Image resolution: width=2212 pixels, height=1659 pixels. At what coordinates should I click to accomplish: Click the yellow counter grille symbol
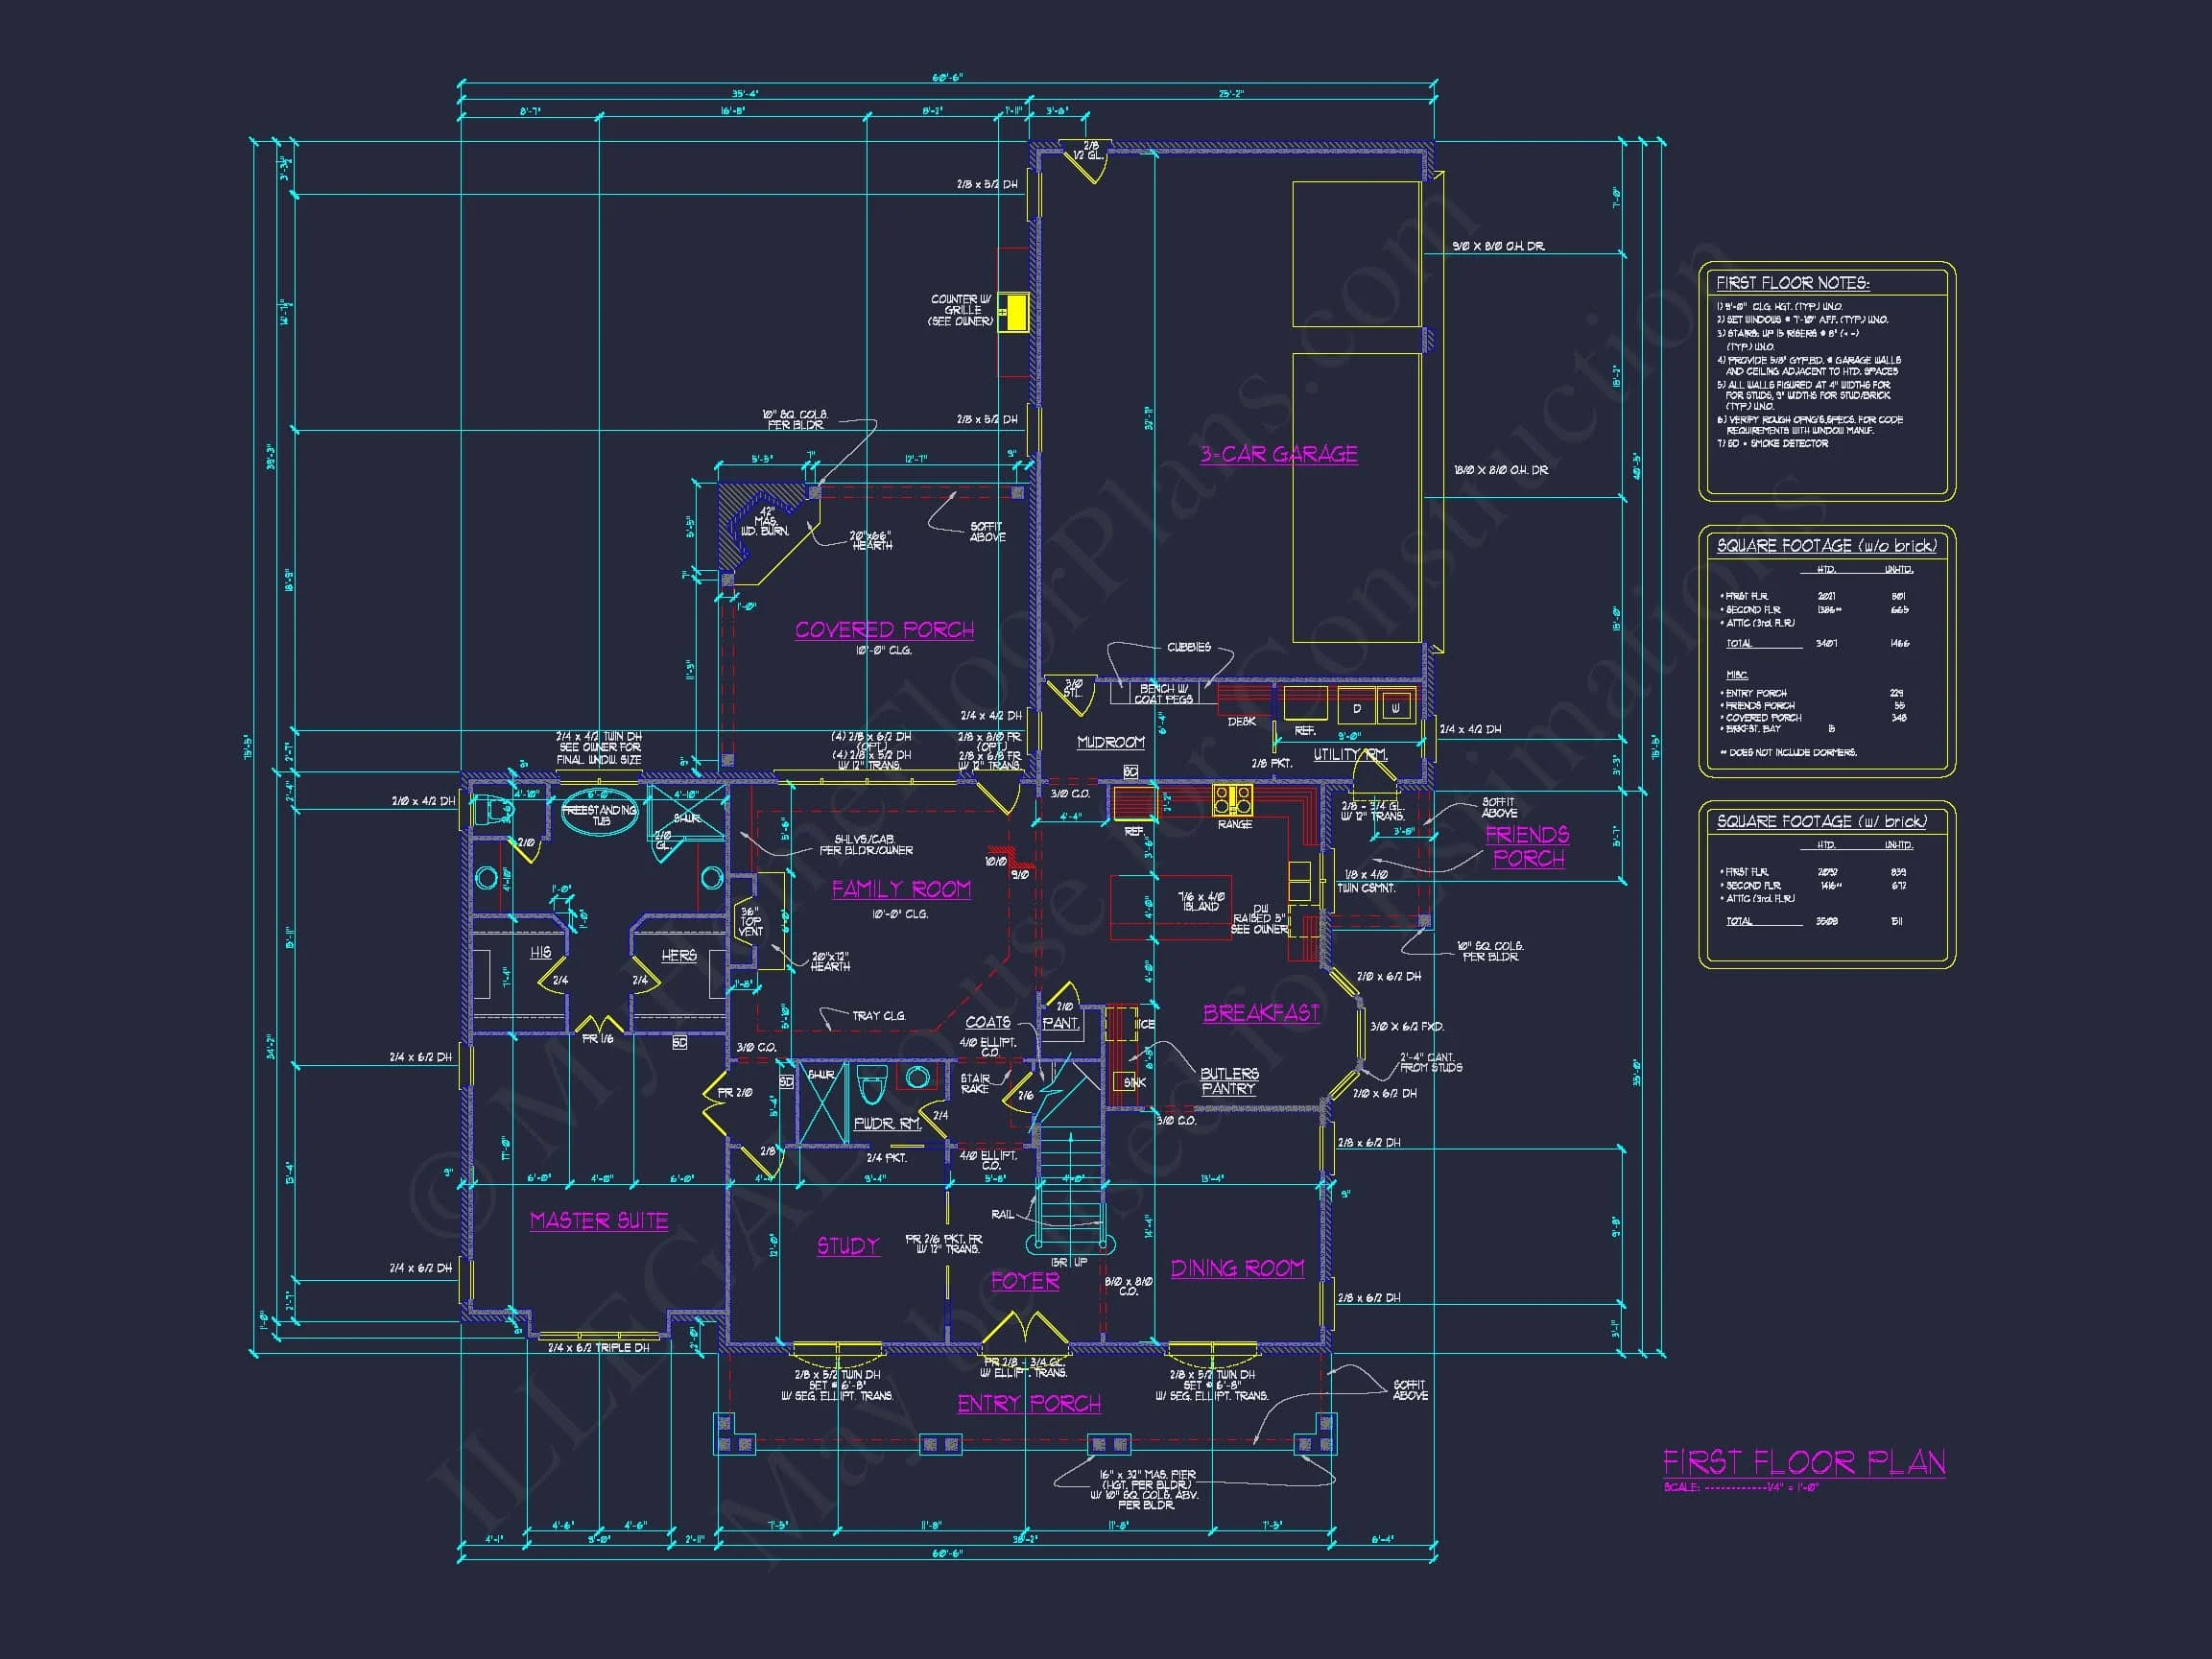pos(1015,312)
